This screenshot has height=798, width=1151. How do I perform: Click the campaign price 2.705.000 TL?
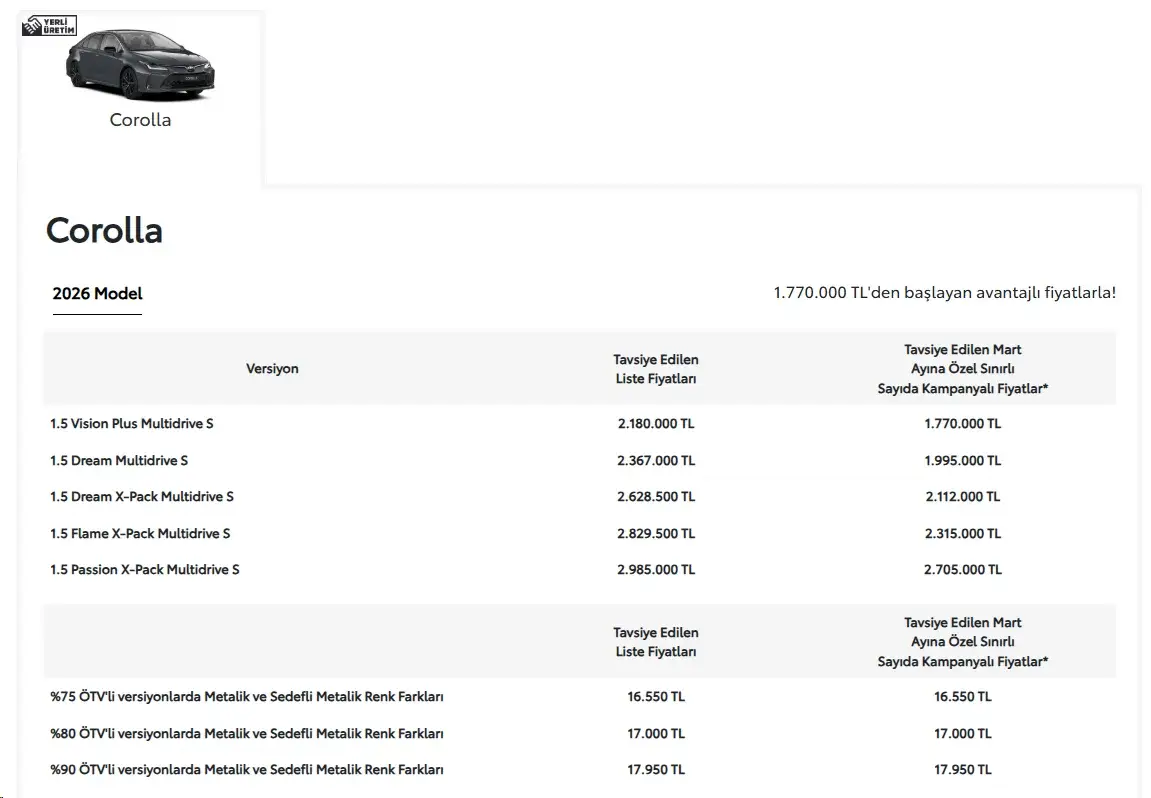tap(962, 570)
